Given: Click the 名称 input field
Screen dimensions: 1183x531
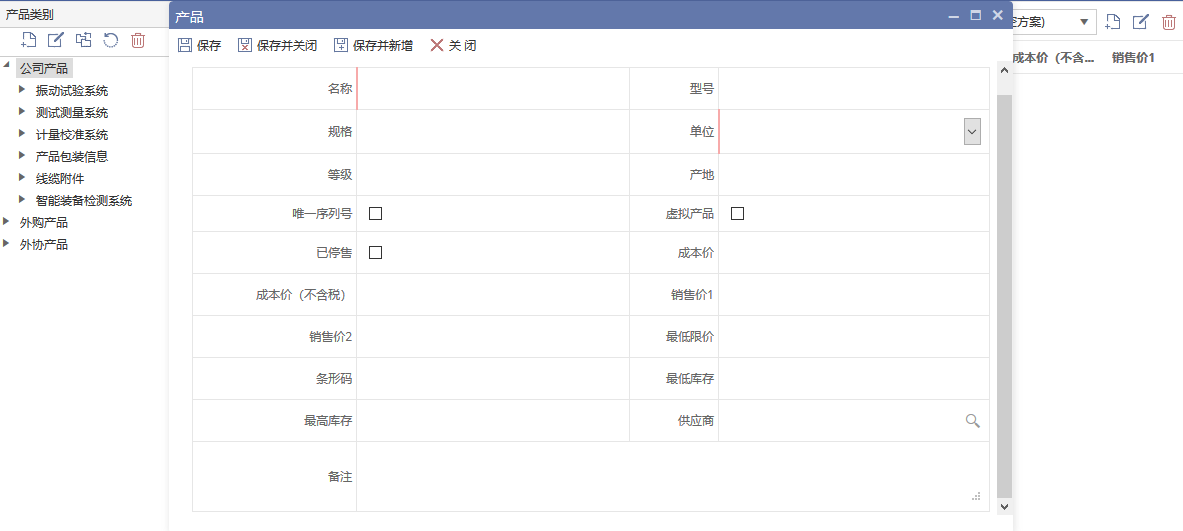Looking at the screenshot, I should tap(492, 89).
